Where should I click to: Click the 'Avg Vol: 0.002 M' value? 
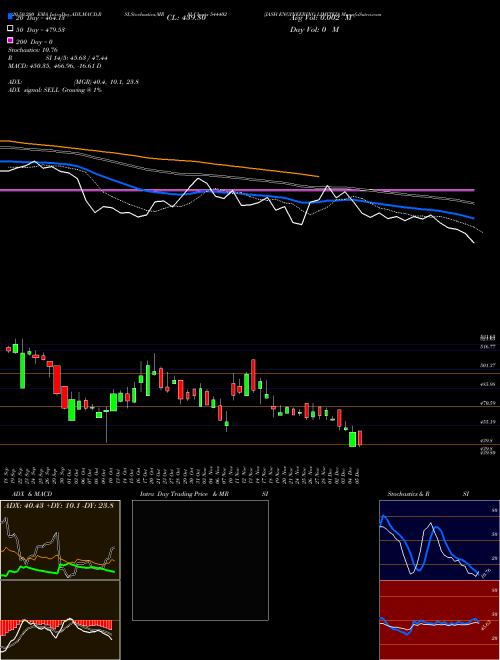click(x=320, y=18)
